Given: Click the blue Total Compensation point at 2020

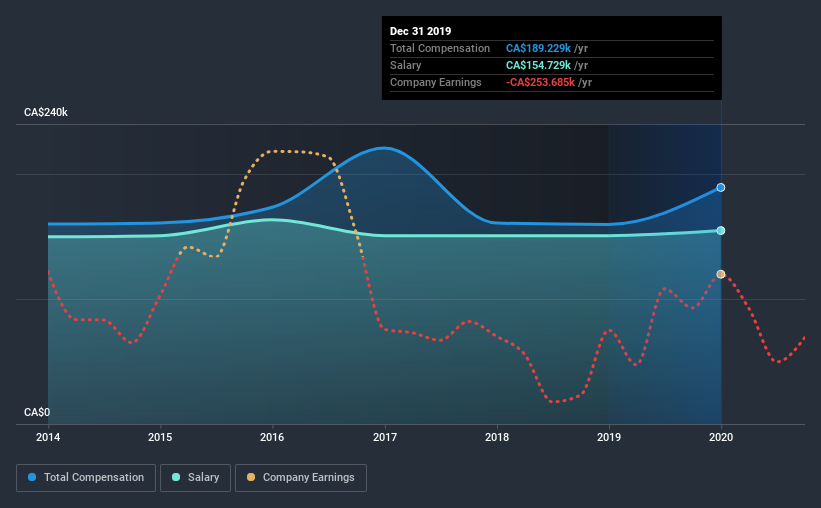Looking at the screenshot, I should 721,187.
